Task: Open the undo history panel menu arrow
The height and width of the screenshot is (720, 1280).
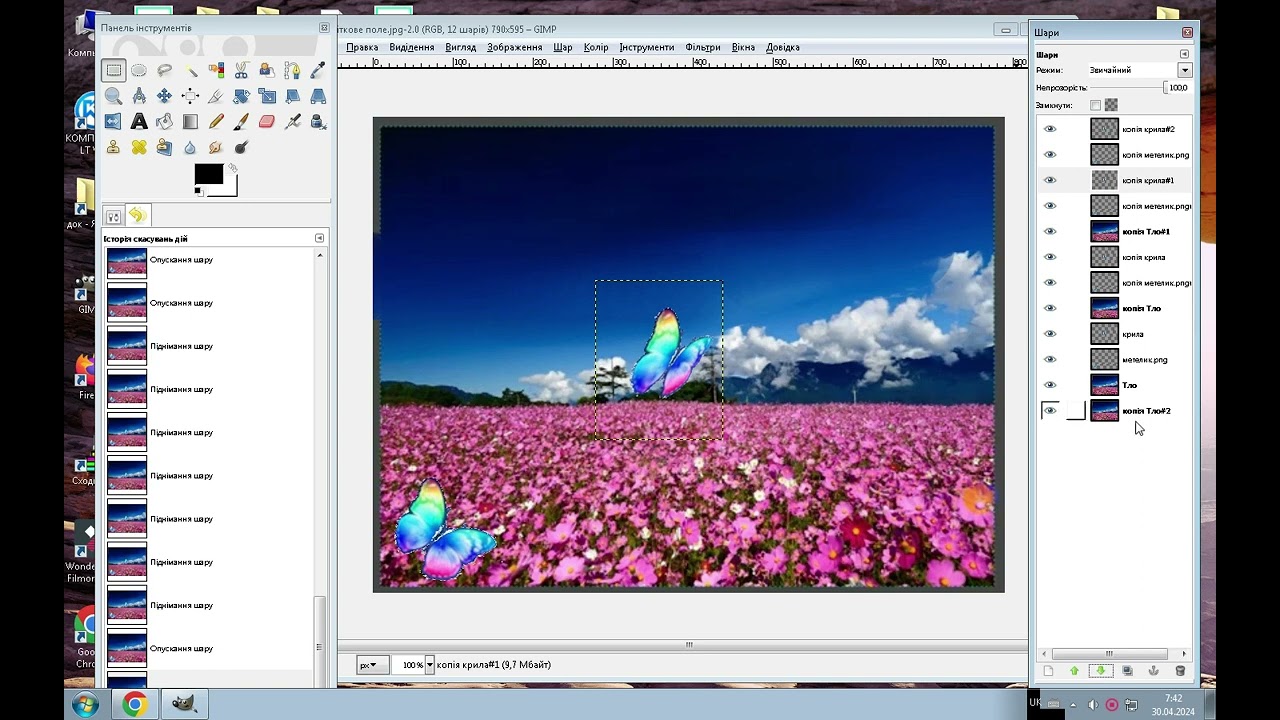Action: pos(320,238)
